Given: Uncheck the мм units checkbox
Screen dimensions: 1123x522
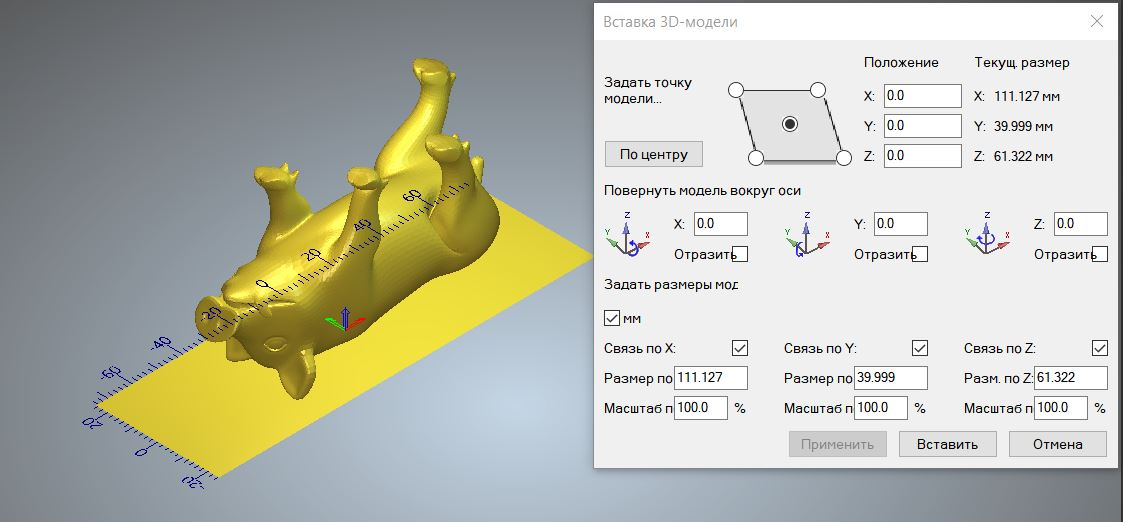Looking at the screenshot, I should [x=613, y=318].
